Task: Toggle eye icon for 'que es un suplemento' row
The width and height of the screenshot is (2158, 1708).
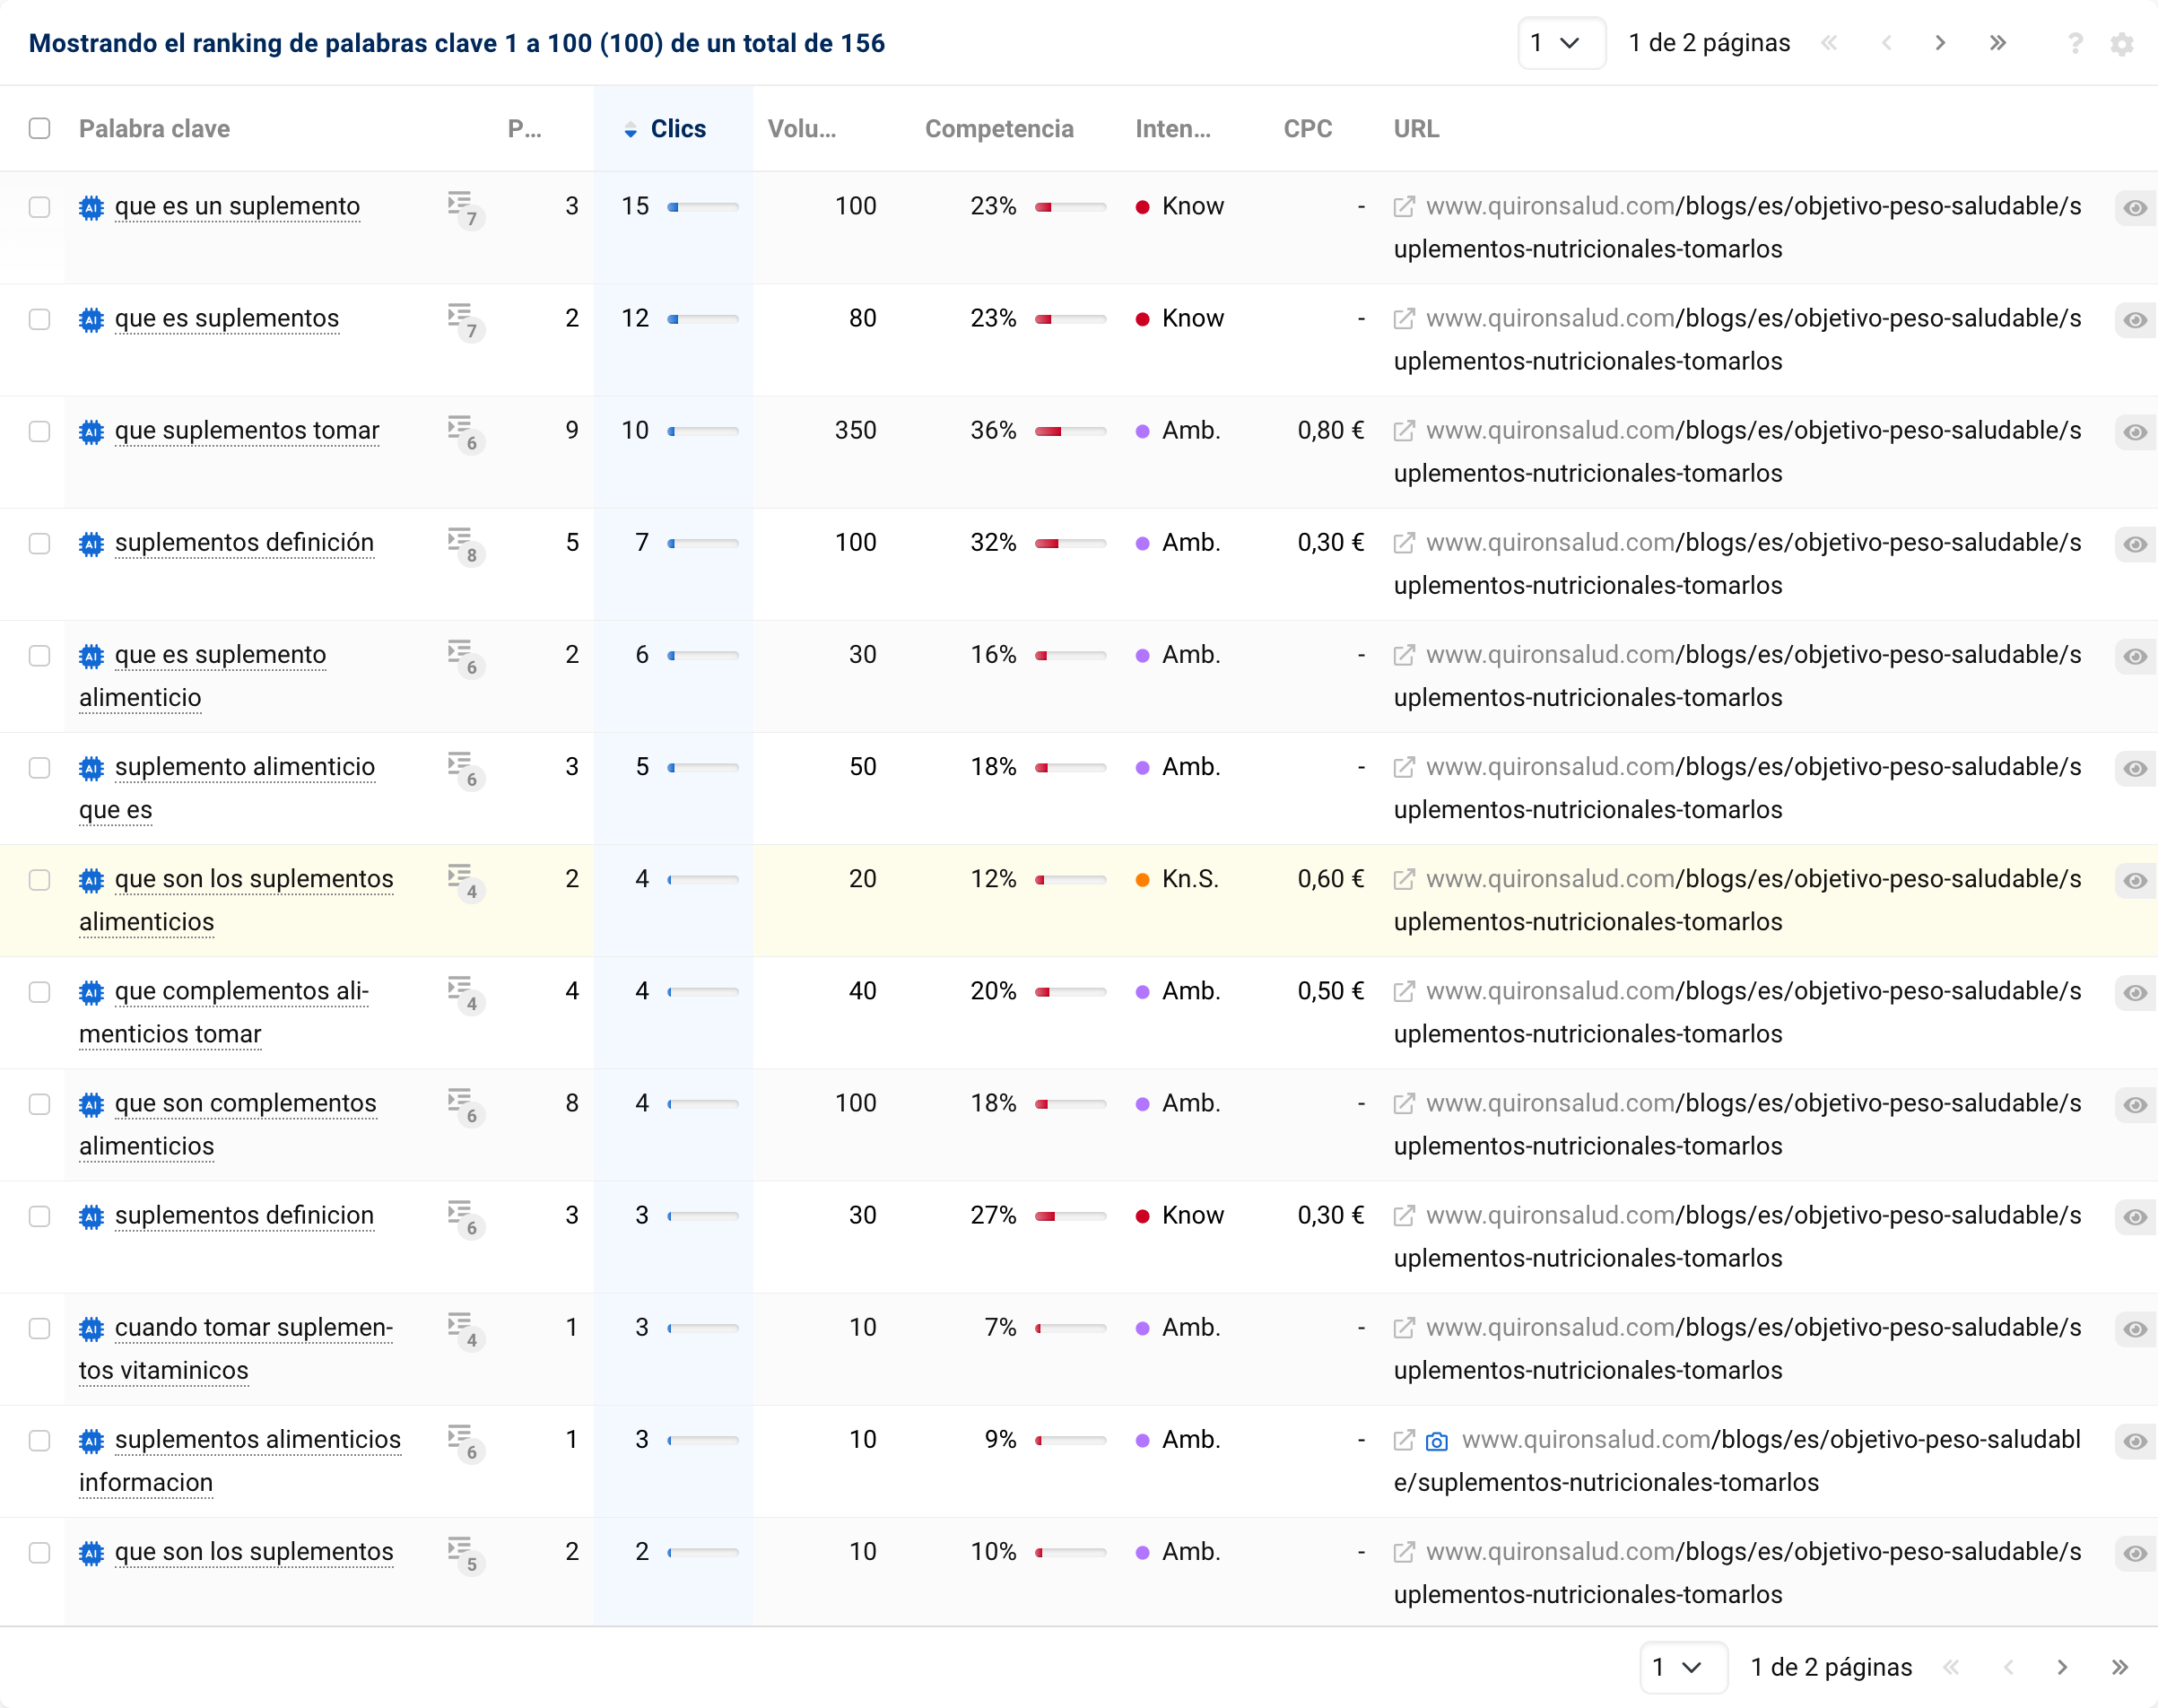Action: 2134,208
